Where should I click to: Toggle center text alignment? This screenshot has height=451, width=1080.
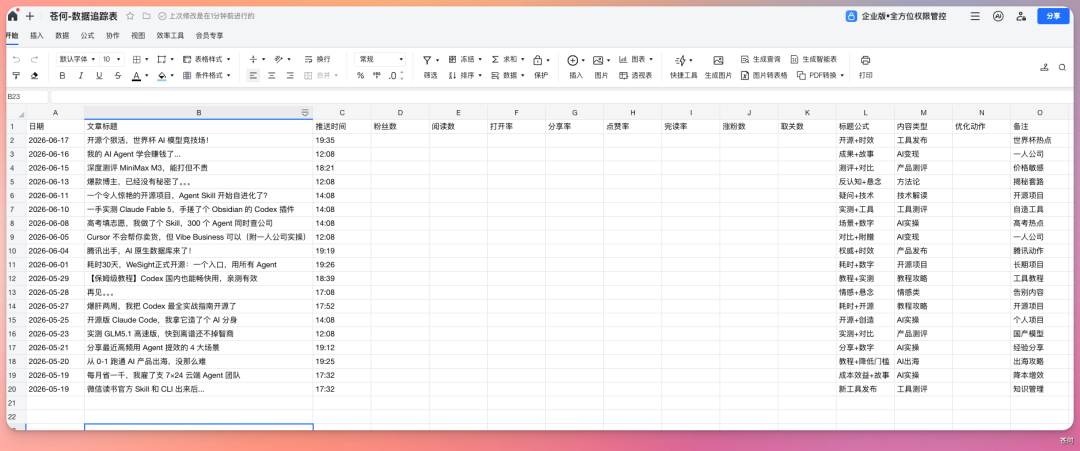click(x=271, y=76)
